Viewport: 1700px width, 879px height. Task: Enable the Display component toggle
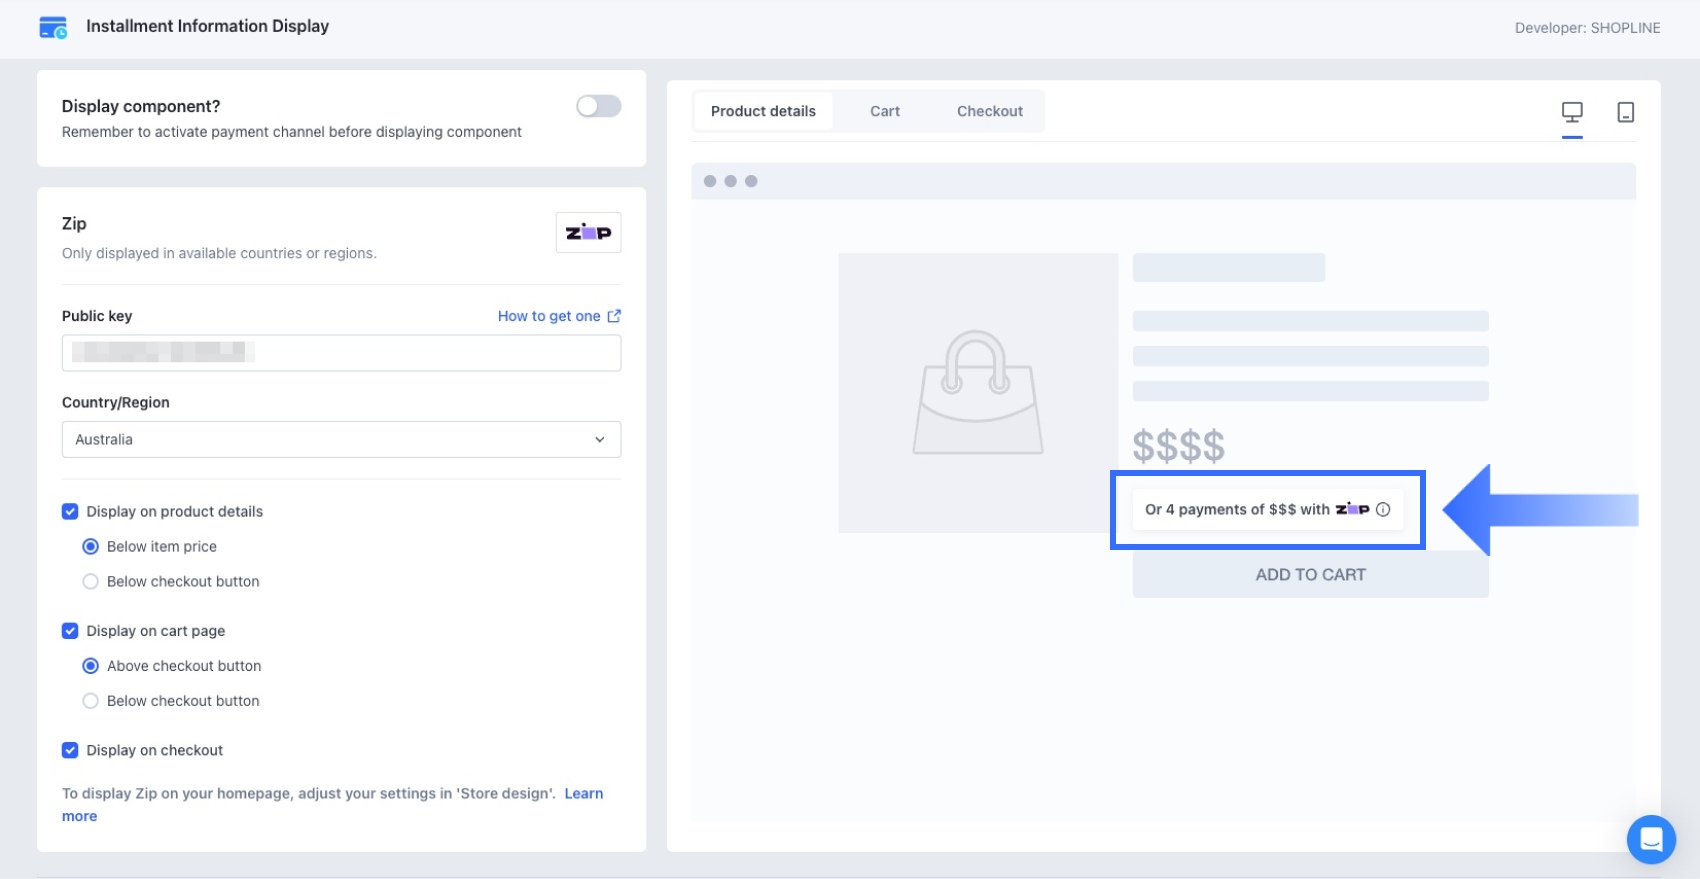click(x=598, y=106)
